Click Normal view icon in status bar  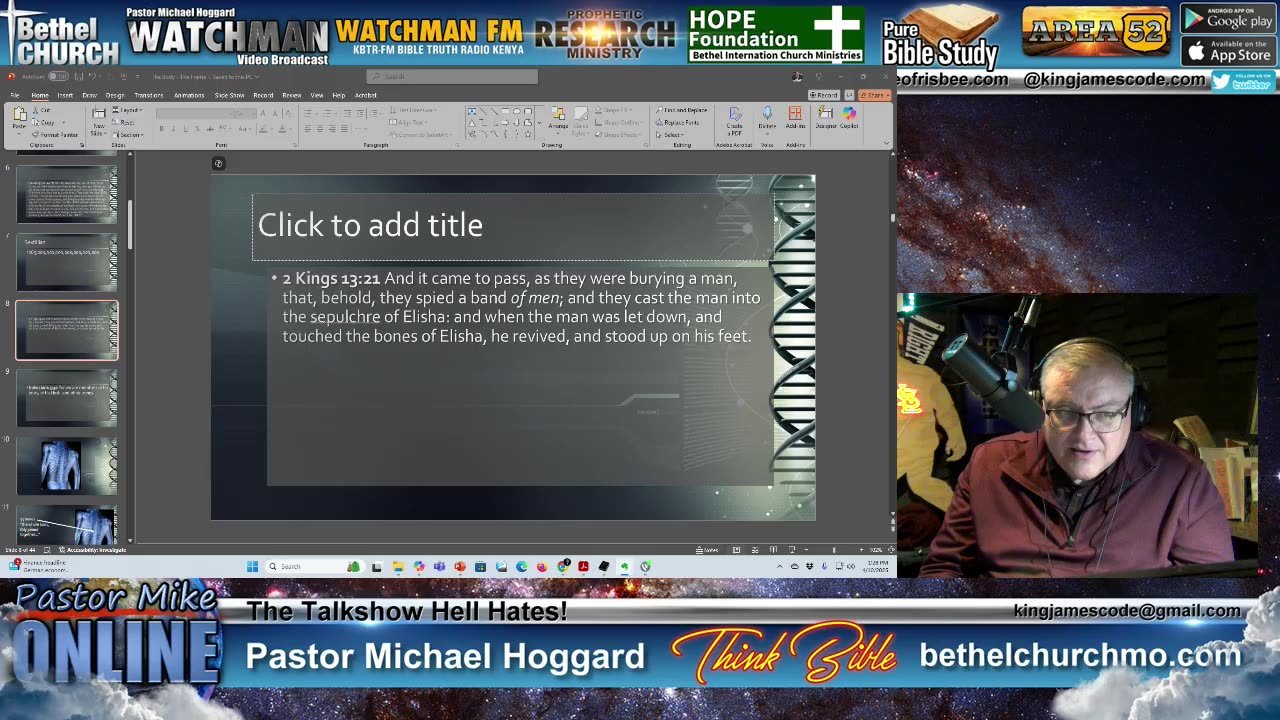737,550
